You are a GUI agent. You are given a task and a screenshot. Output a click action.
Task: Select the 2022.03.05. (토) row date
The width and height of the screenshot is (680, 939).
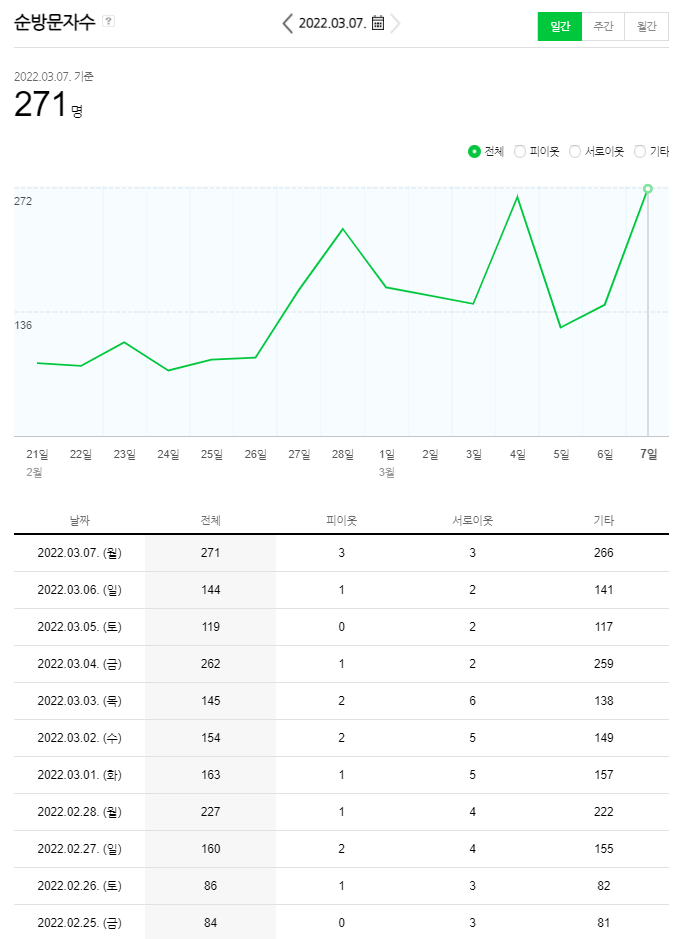pyautogui.click(x=80, y=627)
